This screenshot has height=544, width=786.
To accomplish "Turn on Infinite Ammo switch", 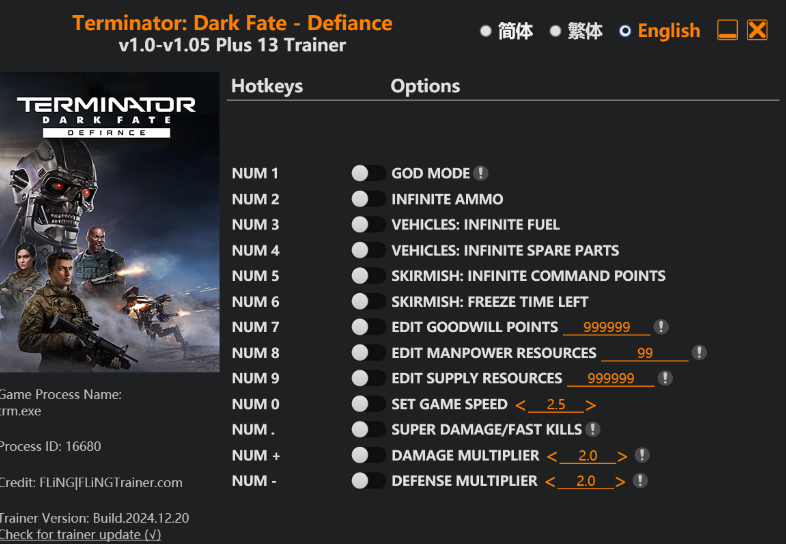I will (368, 199).
